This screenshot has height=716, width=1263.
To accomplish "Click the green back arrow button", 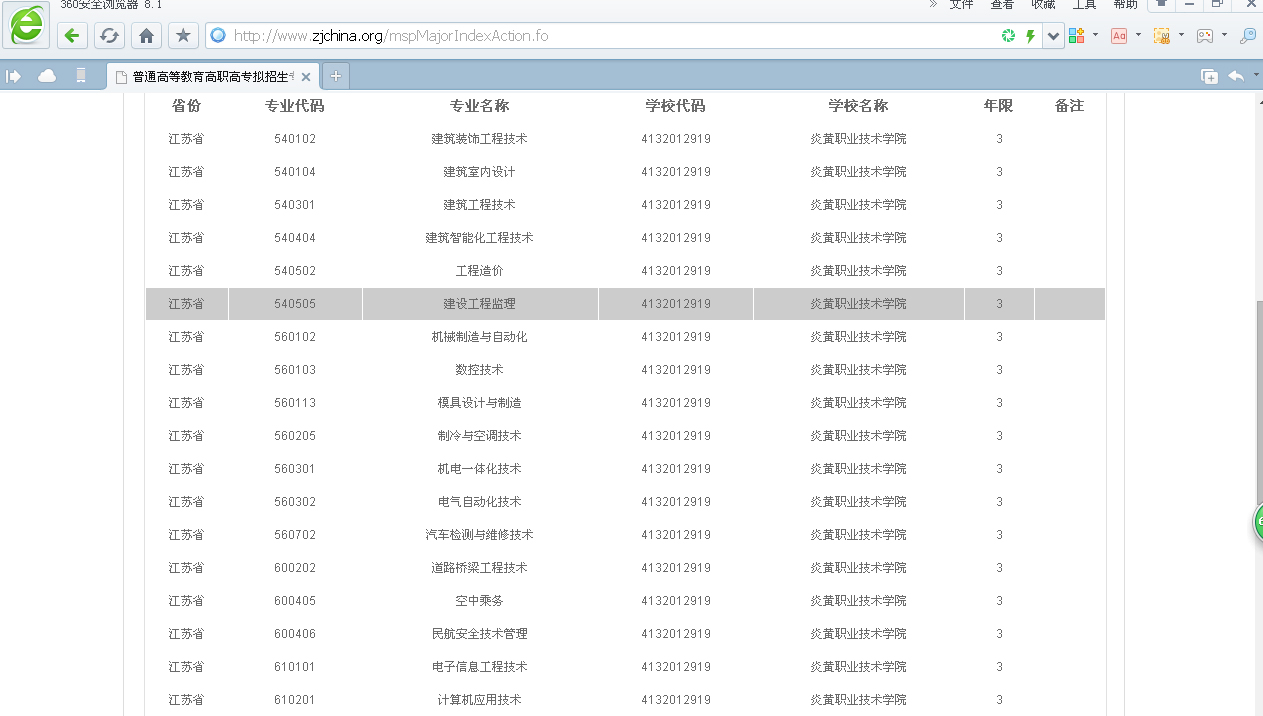I will 71,36.
